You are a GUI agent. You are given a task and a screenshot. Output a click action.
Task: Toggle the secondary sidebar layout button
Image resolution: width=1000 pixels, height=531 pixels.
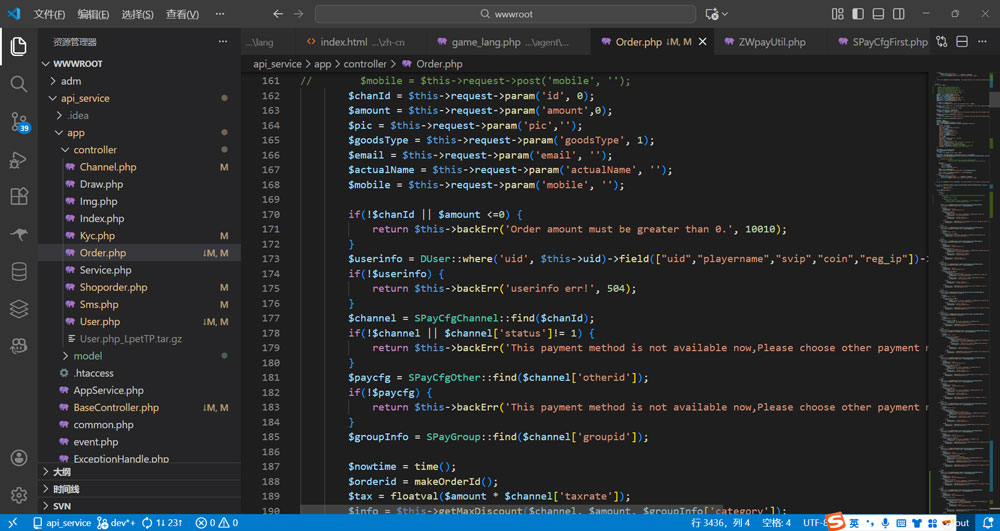[x=899, y=14]
